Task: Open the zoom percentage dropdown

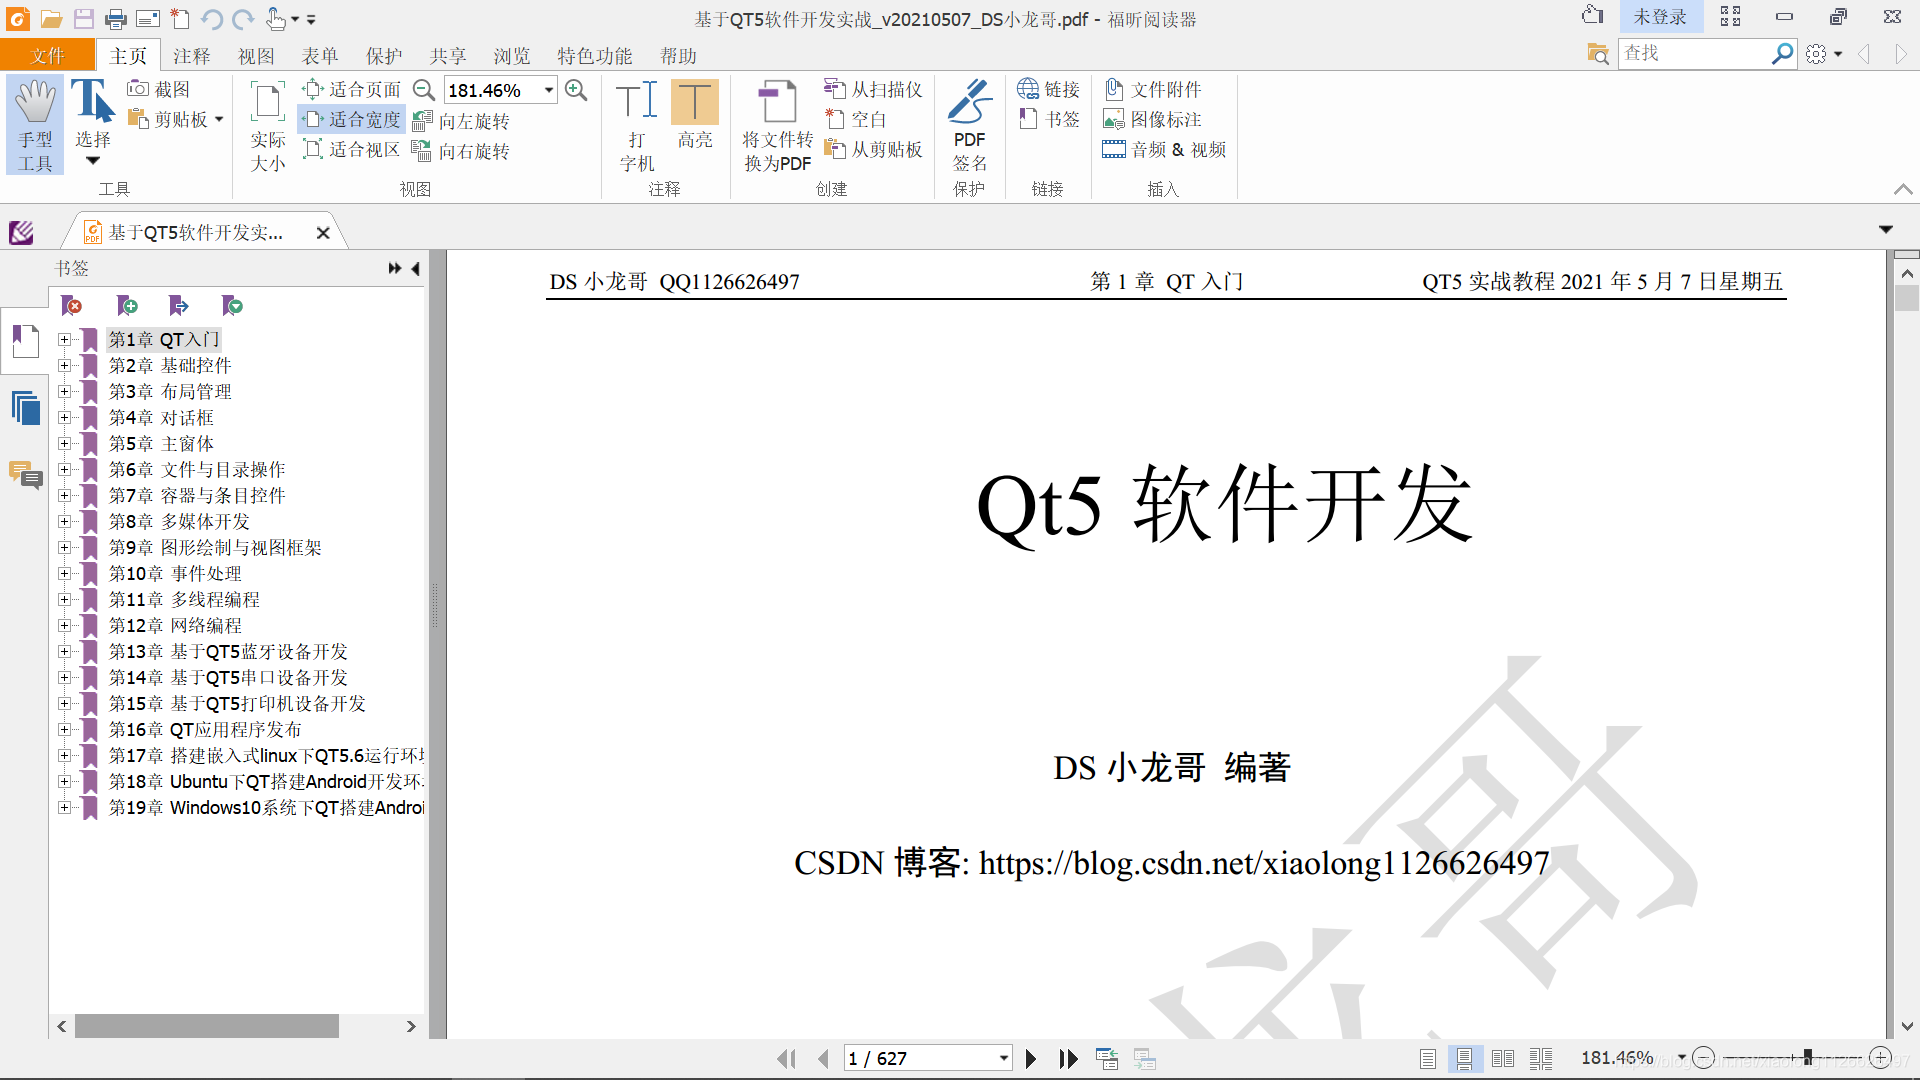Action: (549, 90)
